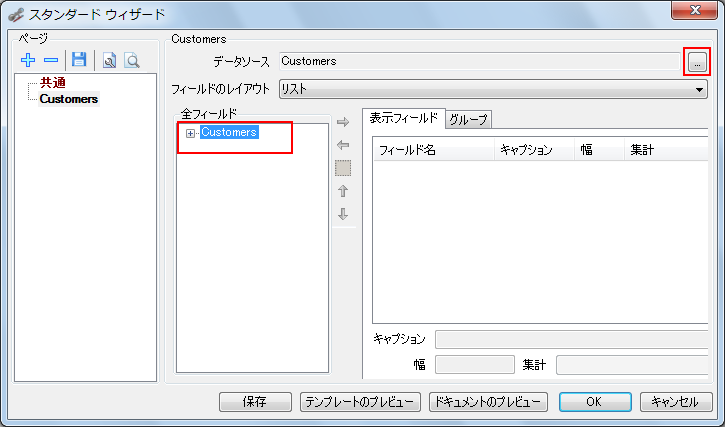This screenshot has height=427, width=725.
Task: Click the up arrow to move field
Action: tap(343, 191)
